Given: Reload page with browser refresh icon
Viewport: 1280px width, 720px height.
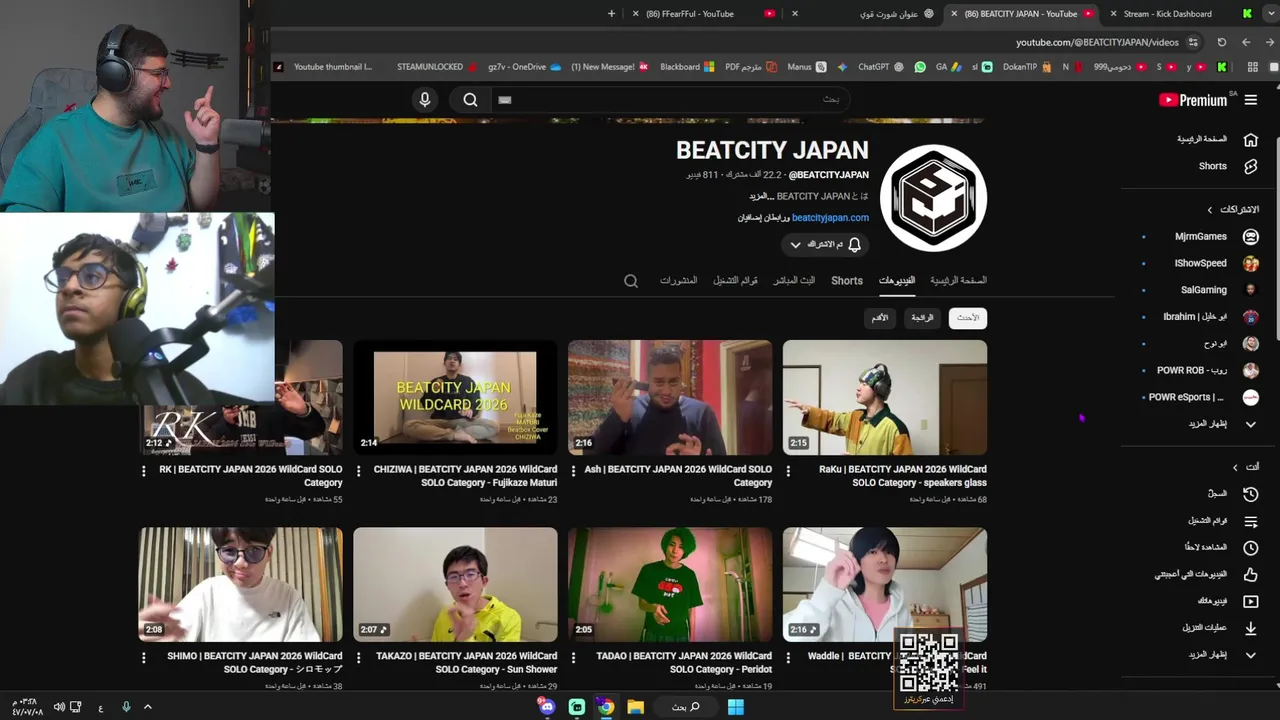Looking at the screenshot, I should (1221, 42).
